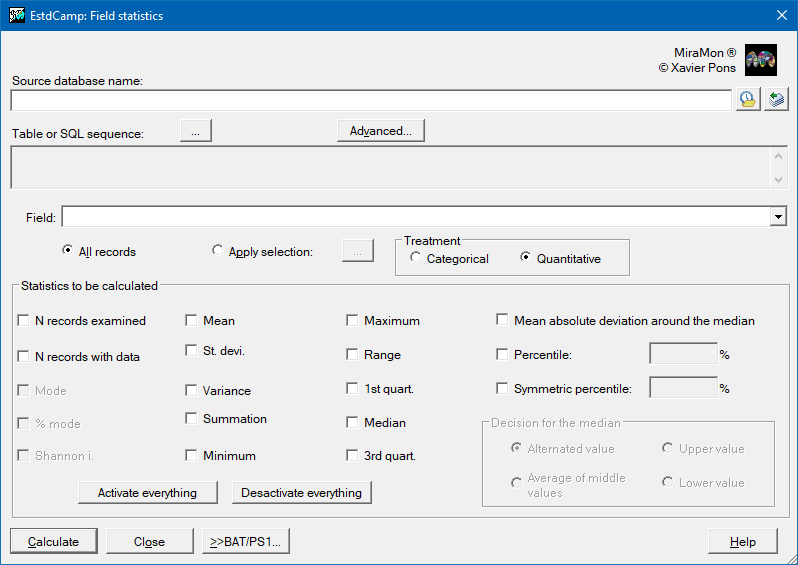This screenshot has width=798, height=565.
Task: Open recent files folder icon button
Action: [748, 100]
